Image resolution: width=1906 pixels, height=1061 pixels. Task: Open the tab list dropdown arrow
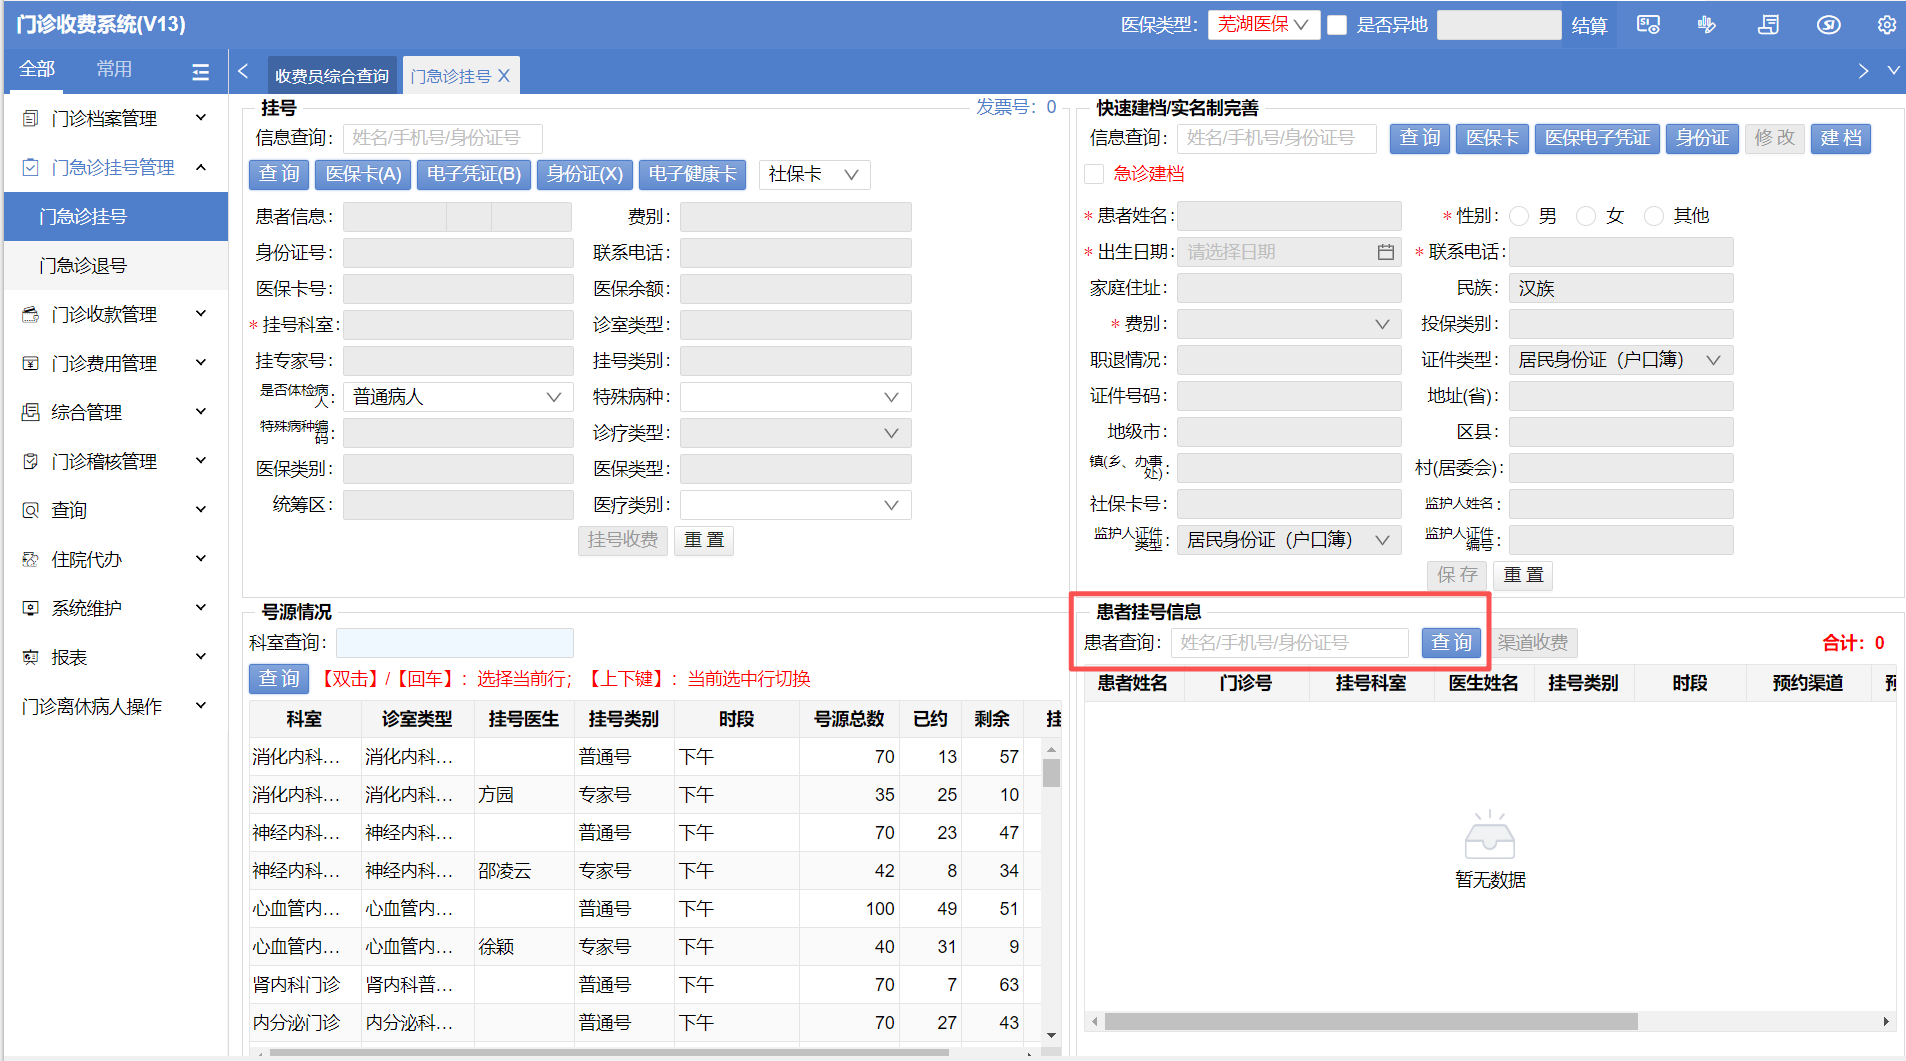point(1893,71)
